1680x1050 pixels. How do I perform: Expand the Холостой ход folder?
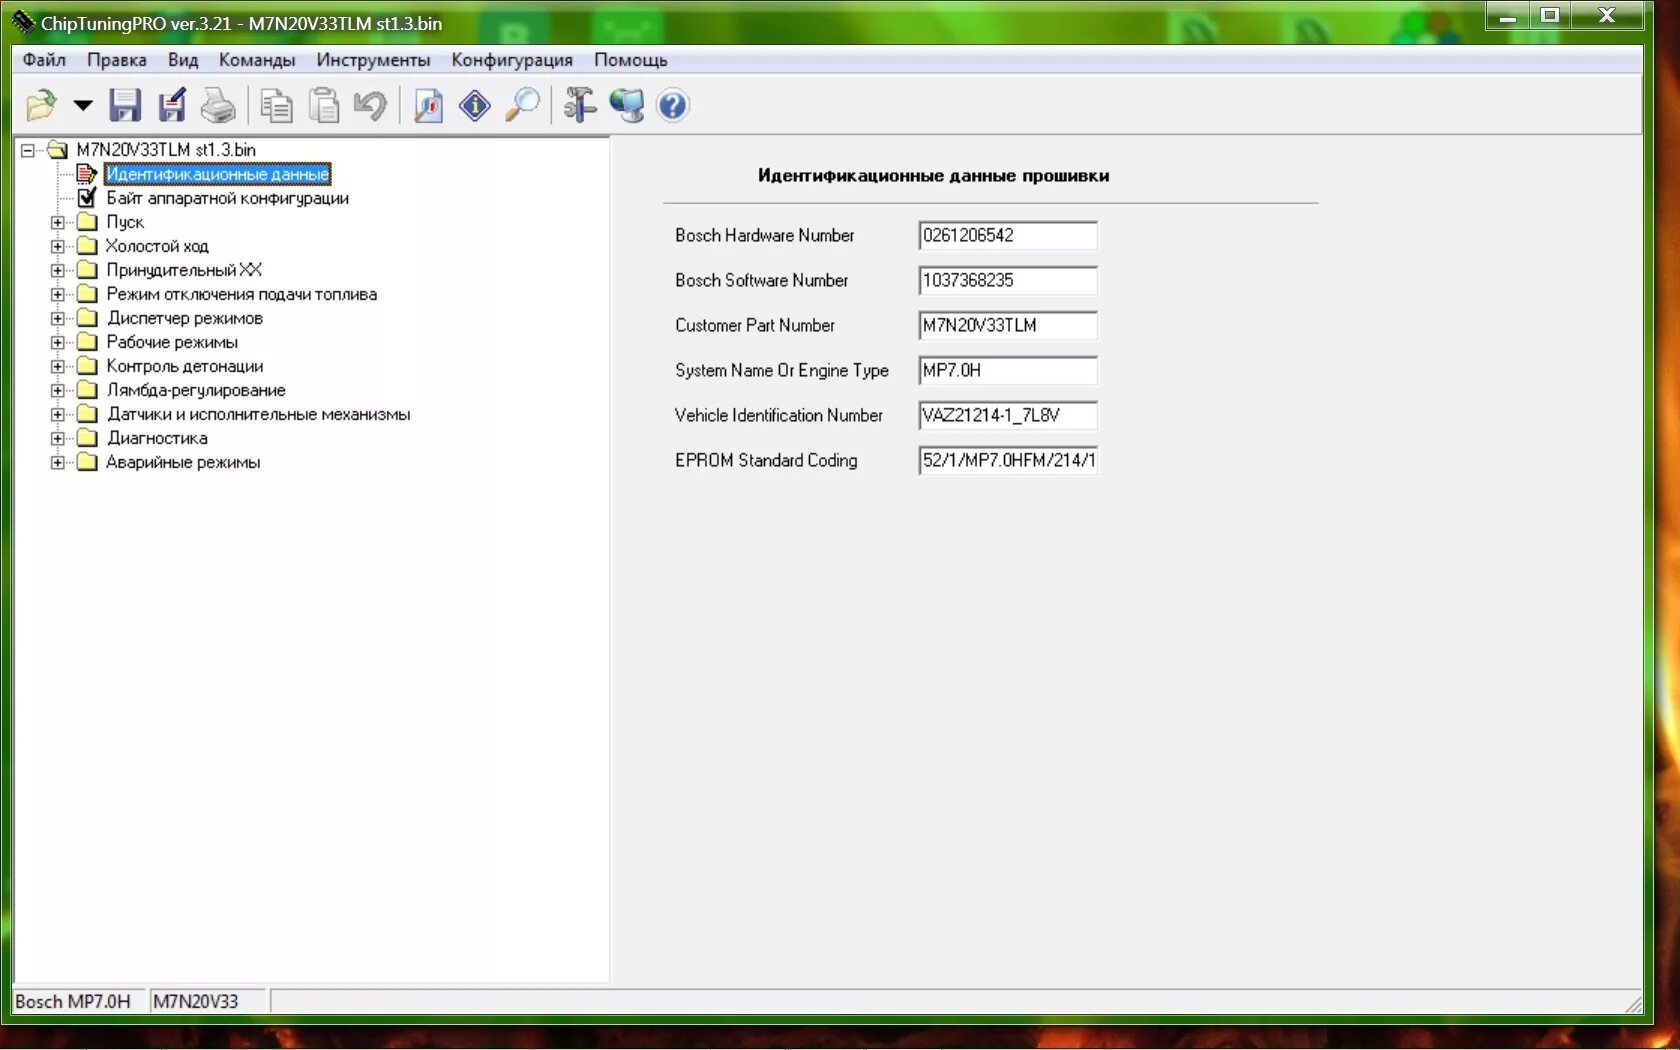coord(58,246)
